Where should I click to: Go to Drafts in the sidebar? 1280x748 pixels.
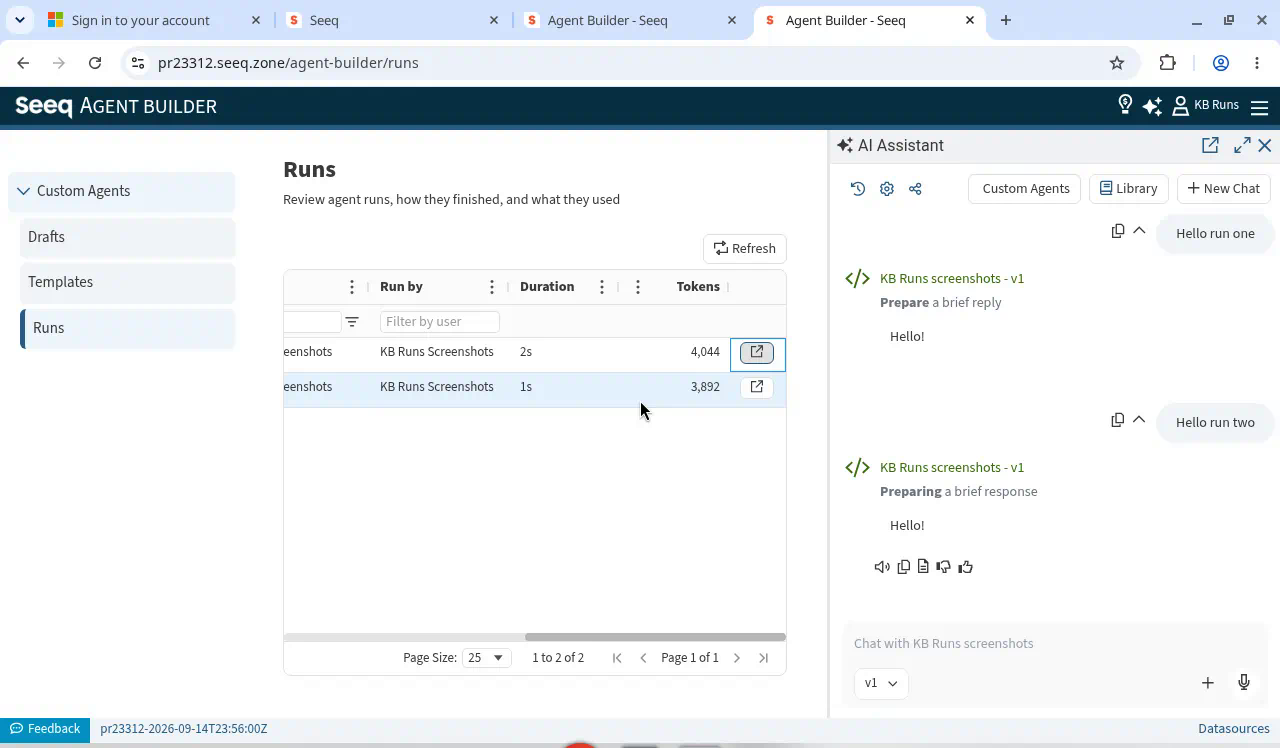click(x=128, y=237)
